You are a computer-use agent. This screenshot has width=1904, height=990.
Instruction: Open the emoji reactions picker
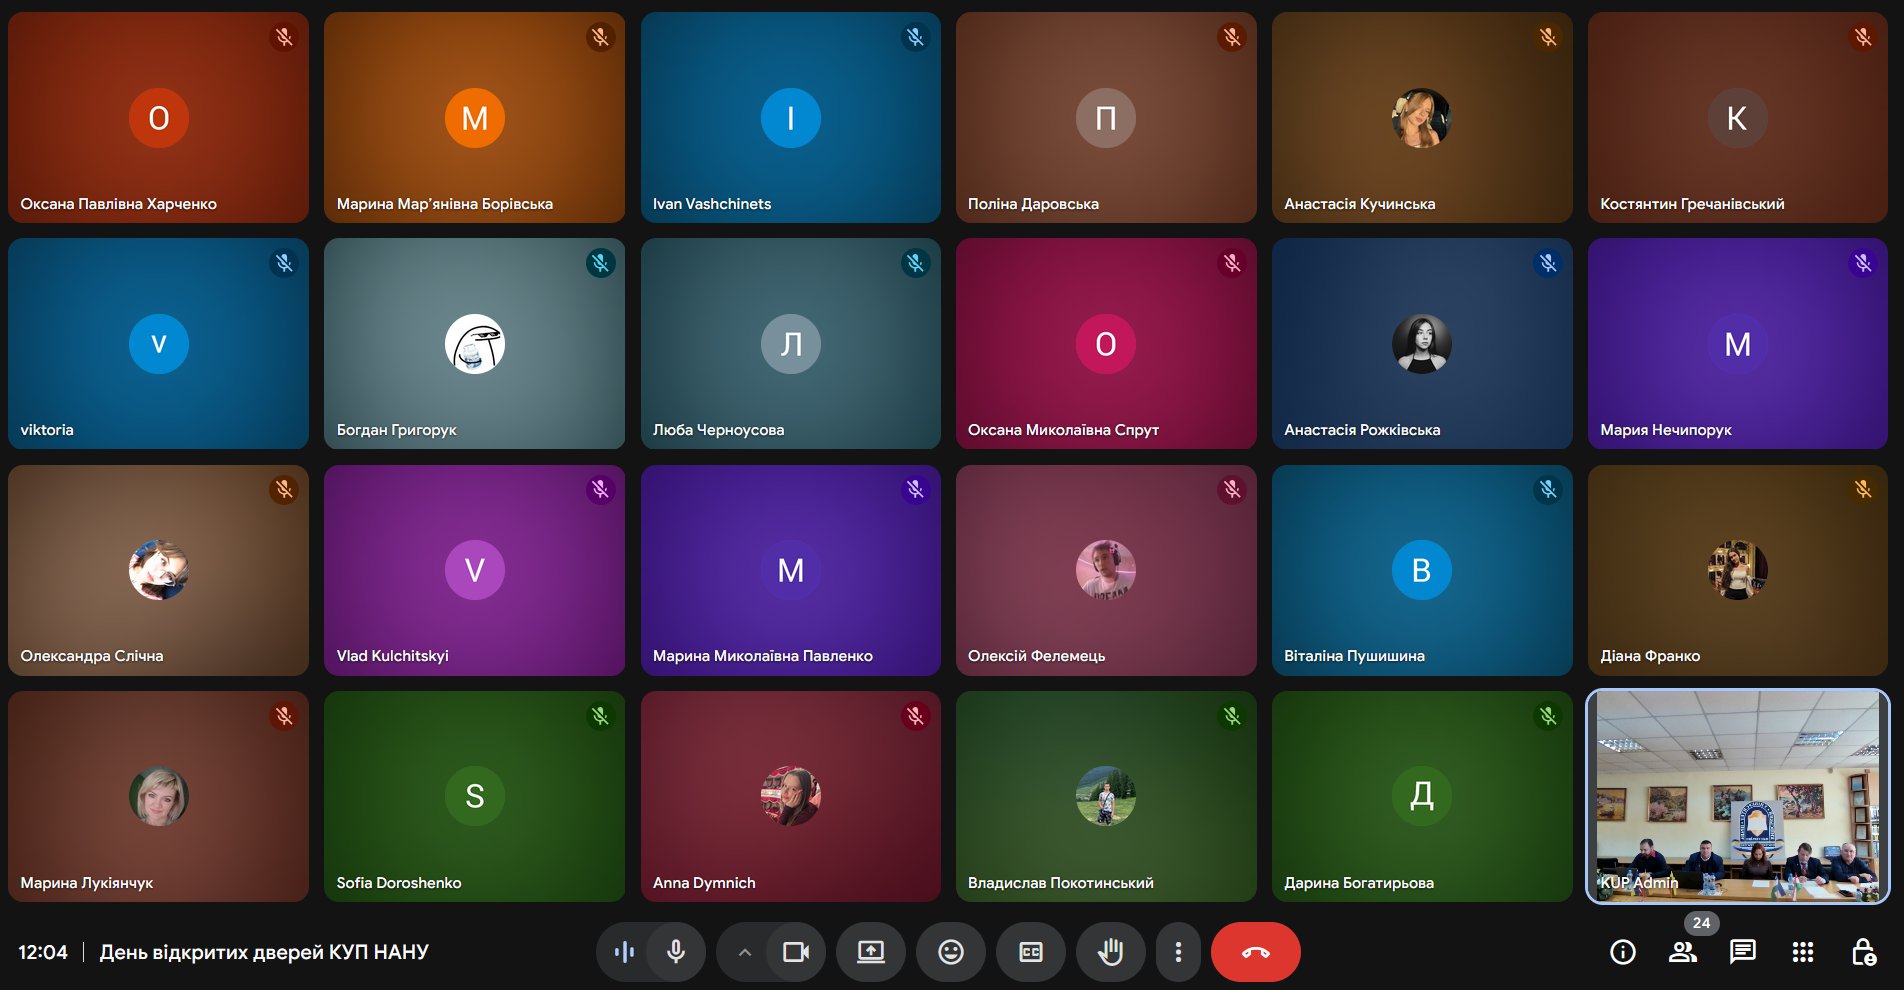tap(951, 952)
